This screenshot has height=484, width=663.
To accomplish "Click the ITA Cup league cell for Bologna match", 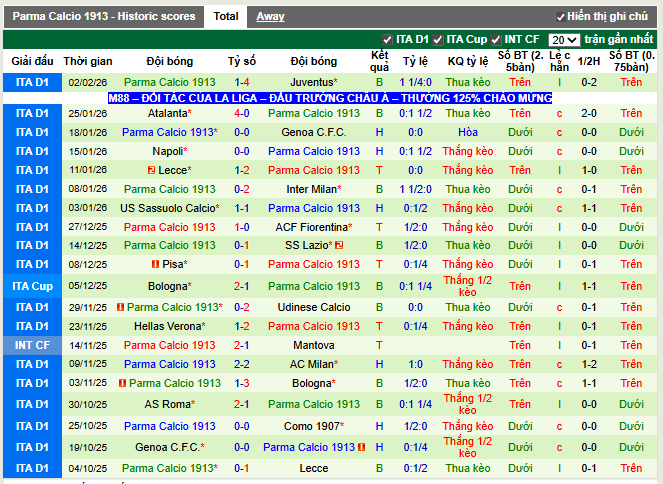I will (x=33, y=286).
